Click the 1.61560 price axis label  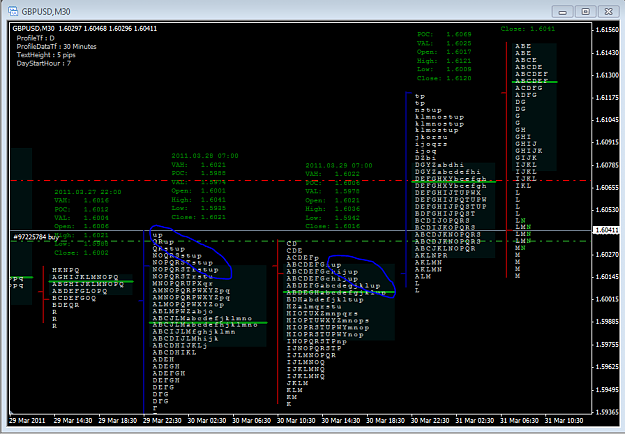(607, 30)
